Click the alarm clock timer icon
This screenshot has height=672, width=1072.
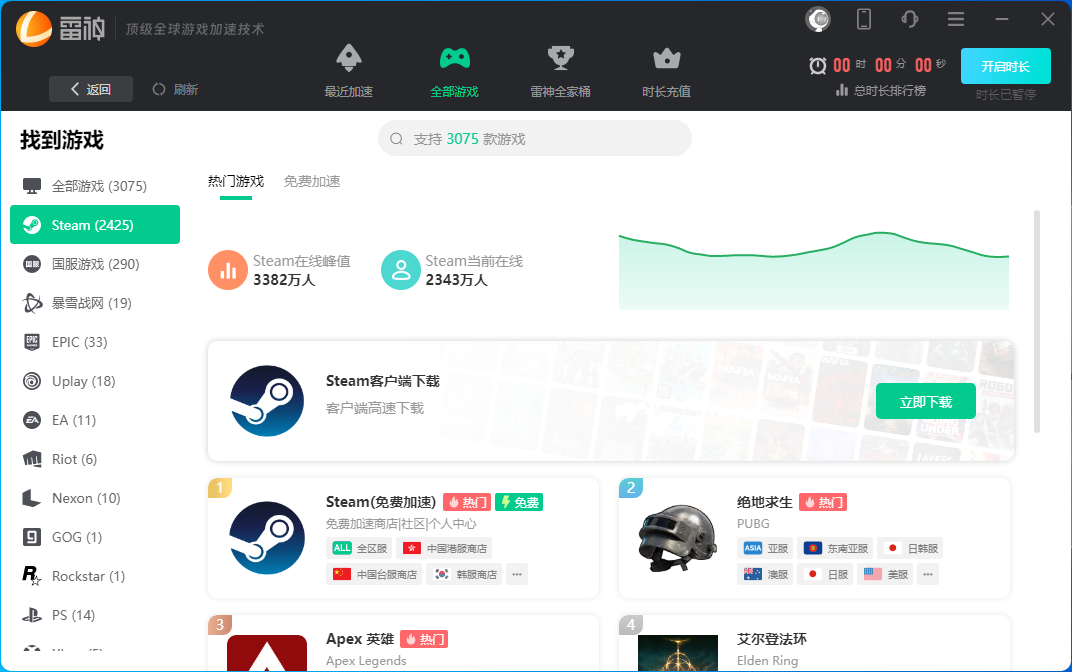click(818, 66)
